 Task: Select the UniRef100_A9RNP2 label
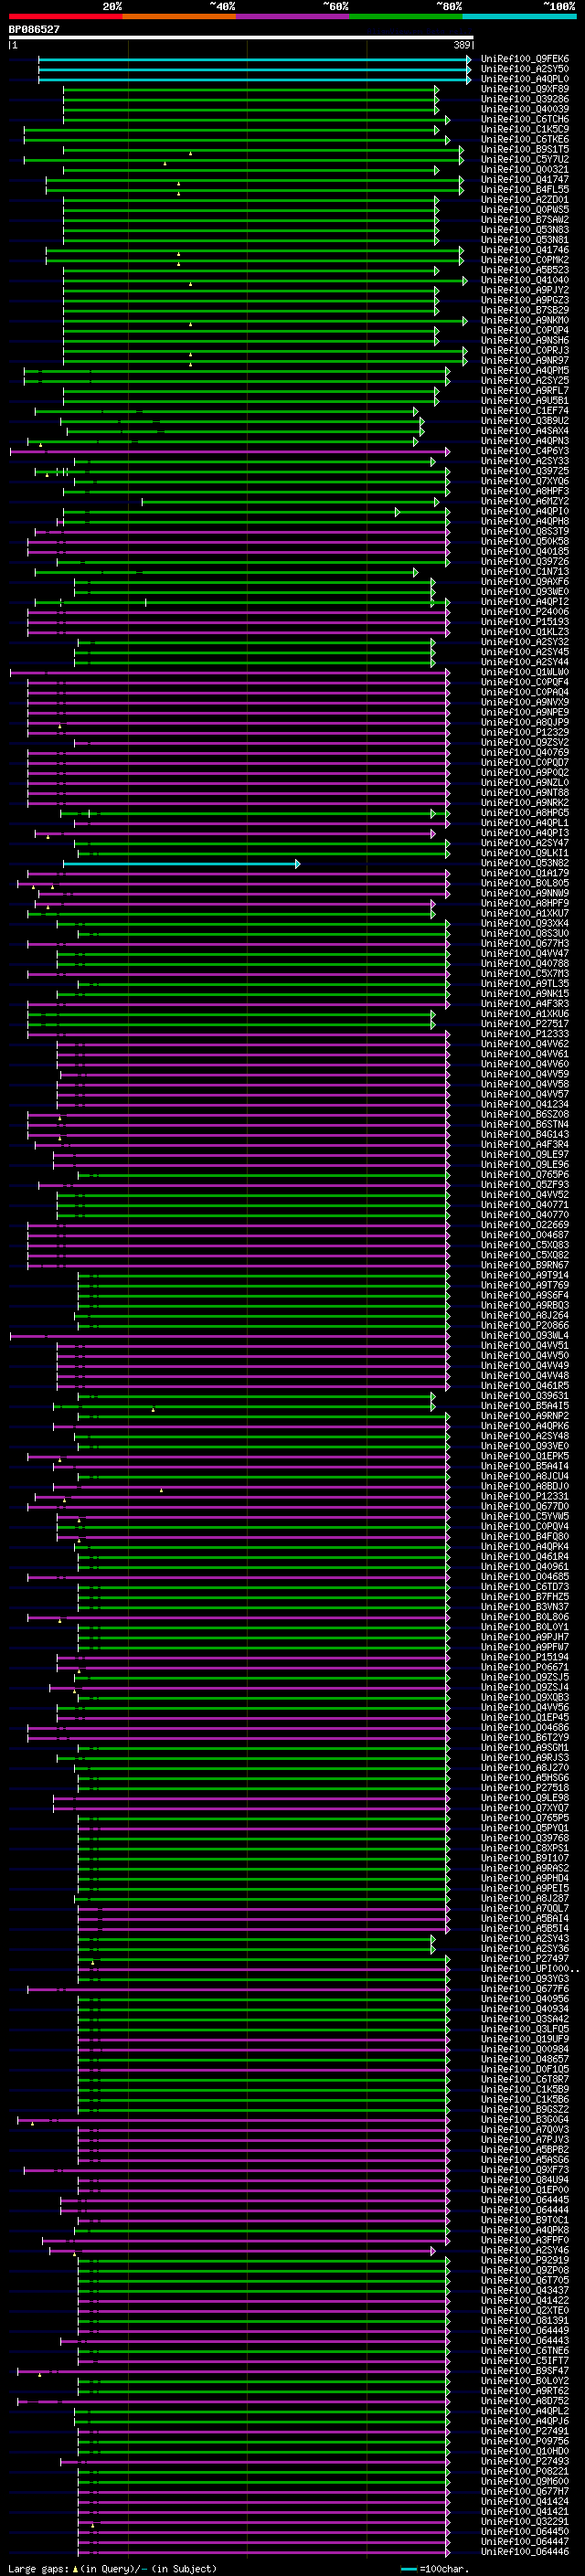click(524, 1417)
